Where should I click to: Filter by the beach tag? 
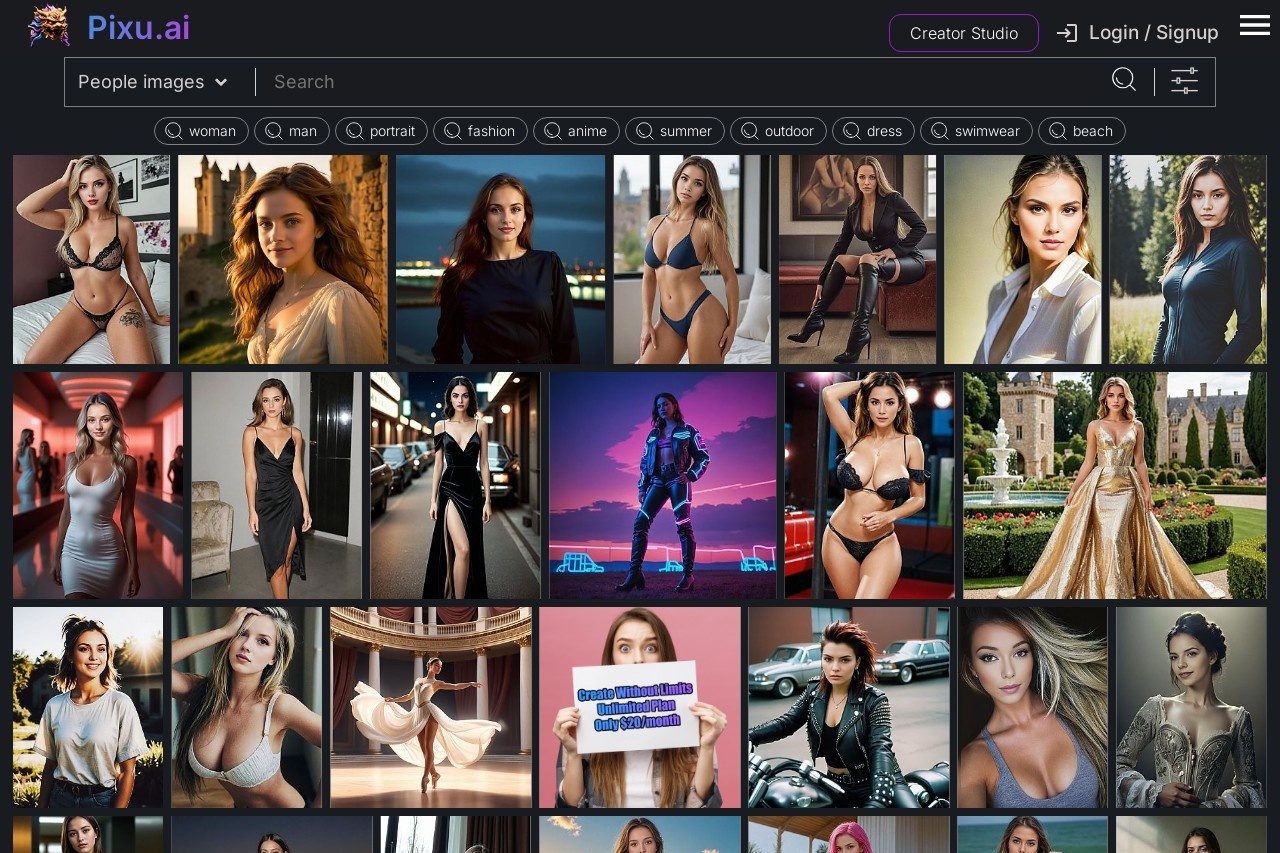click(x=1081, y=131)
